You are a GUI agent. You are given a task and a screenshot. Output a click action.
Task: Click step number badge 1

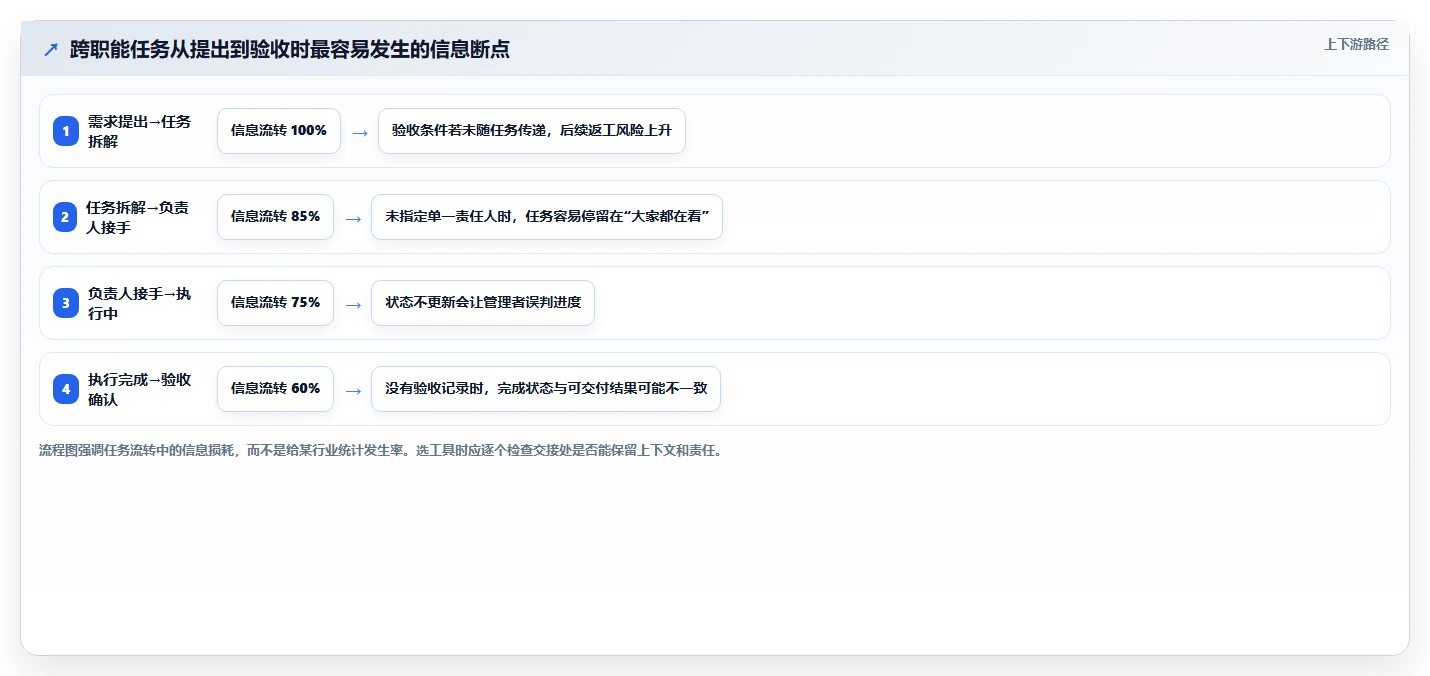pyautogui.click(x=66, y=131)
